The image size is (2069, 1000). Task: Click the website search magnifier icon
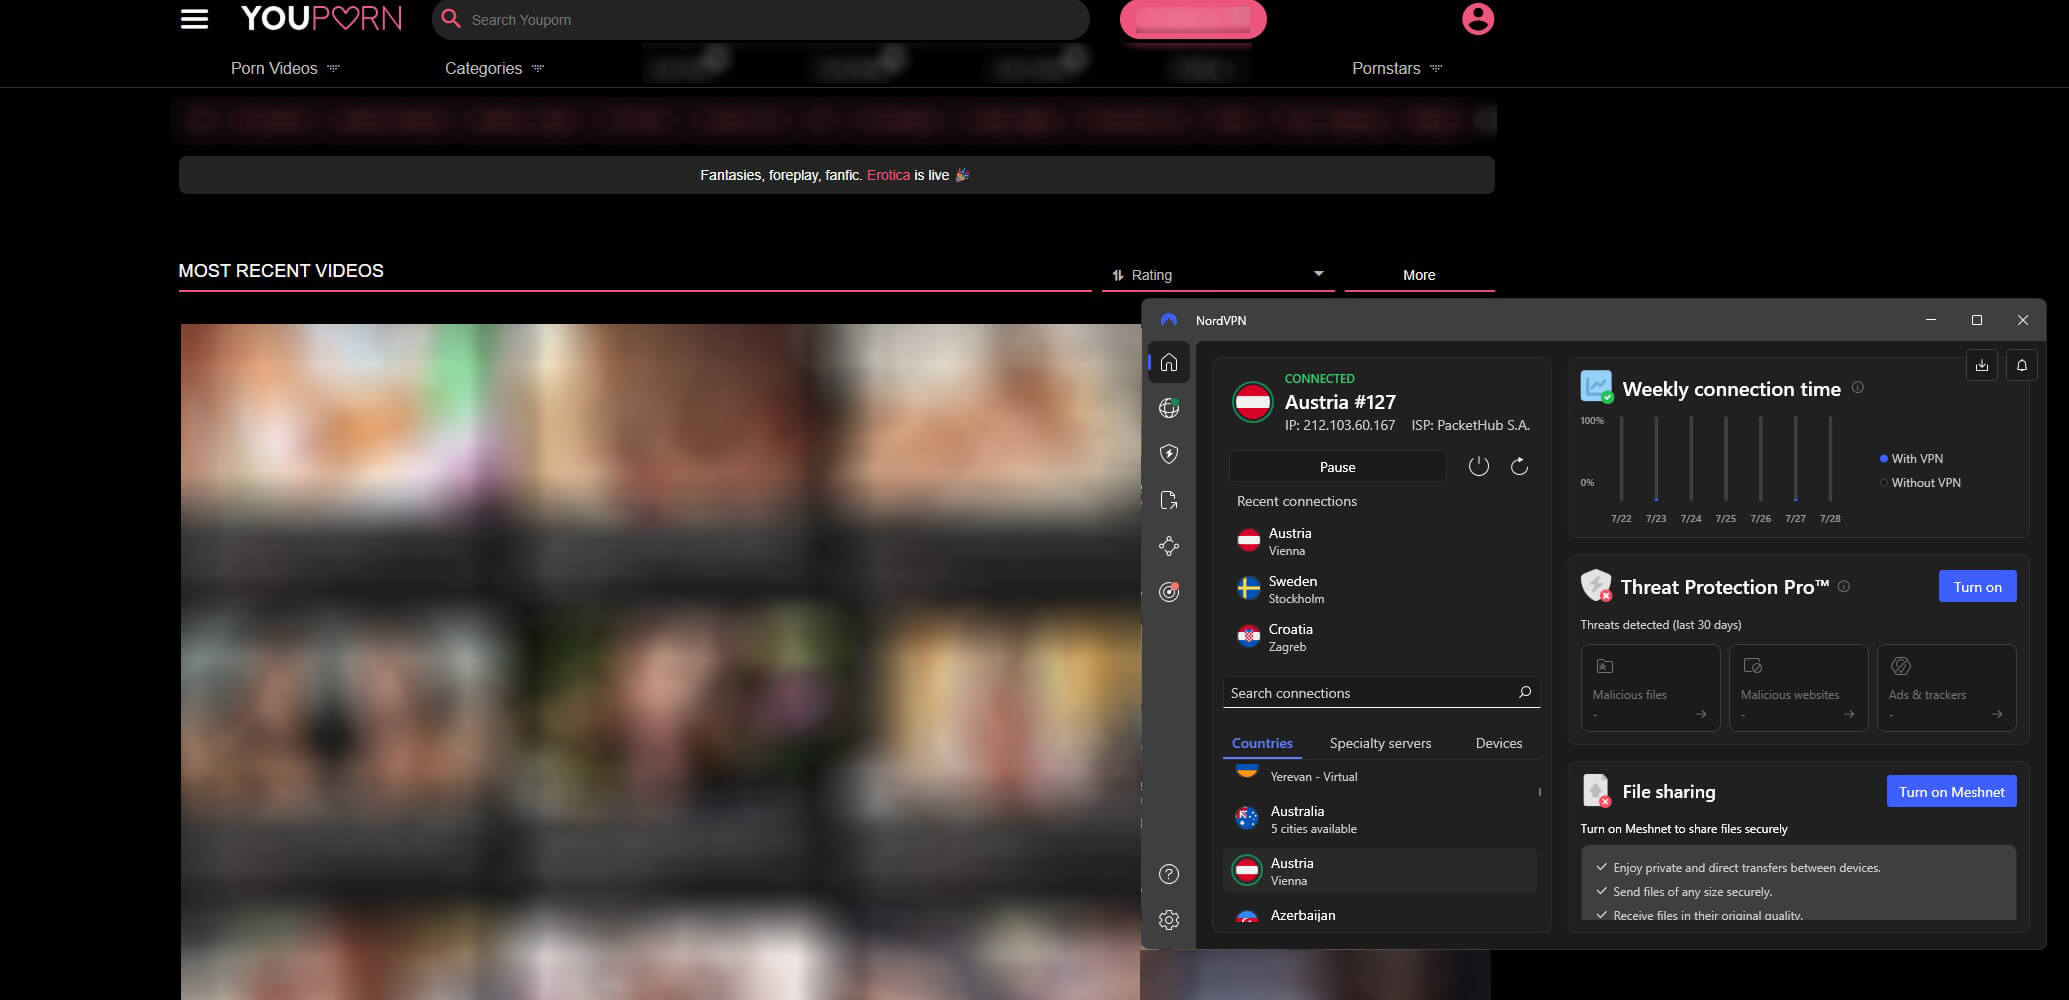[451, 19]
